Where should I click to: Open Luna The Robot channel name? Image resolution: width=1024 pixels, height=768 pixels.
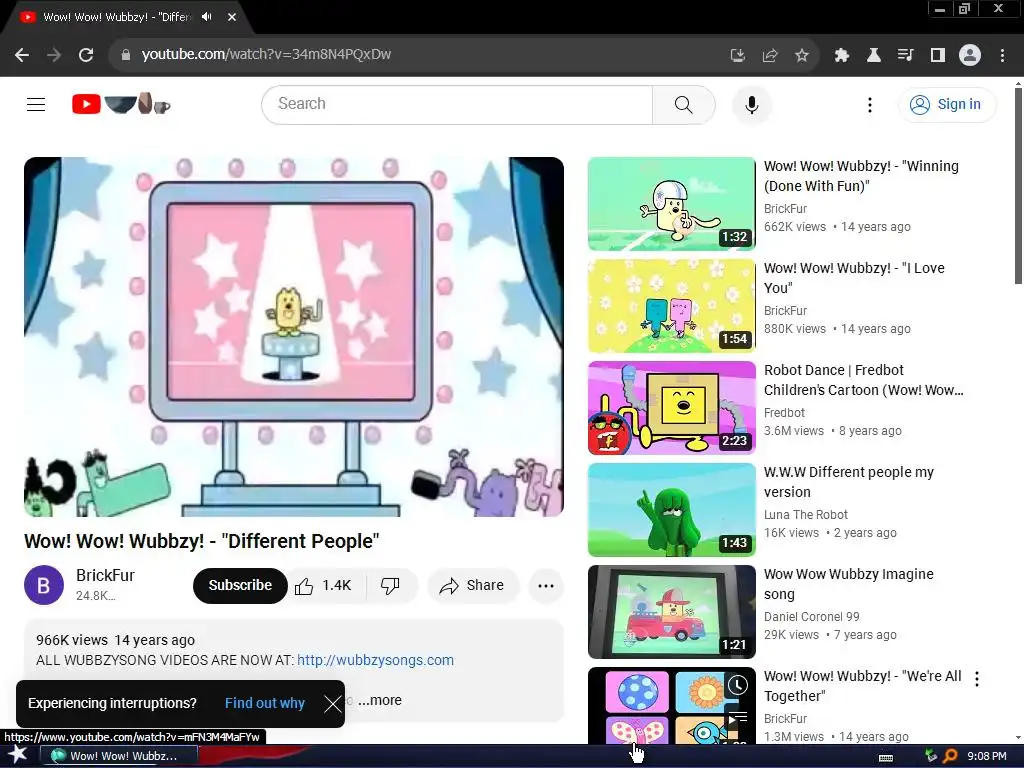click(x=806, y=515)
